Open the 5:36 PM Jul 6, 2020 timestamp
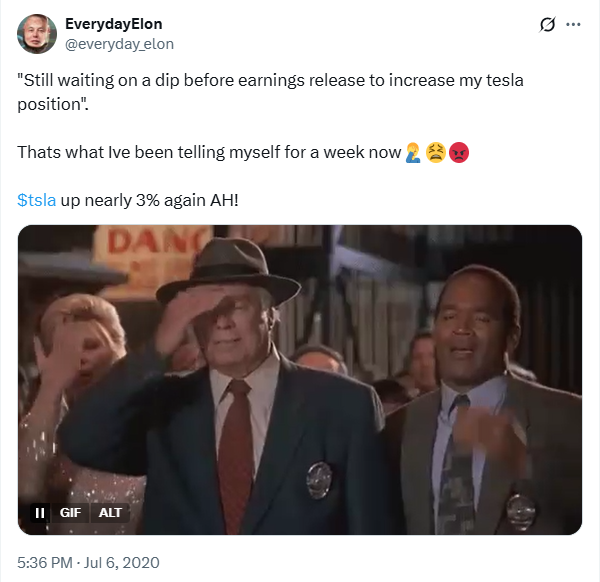The image size is (600, 582). [x=89, y=562]
